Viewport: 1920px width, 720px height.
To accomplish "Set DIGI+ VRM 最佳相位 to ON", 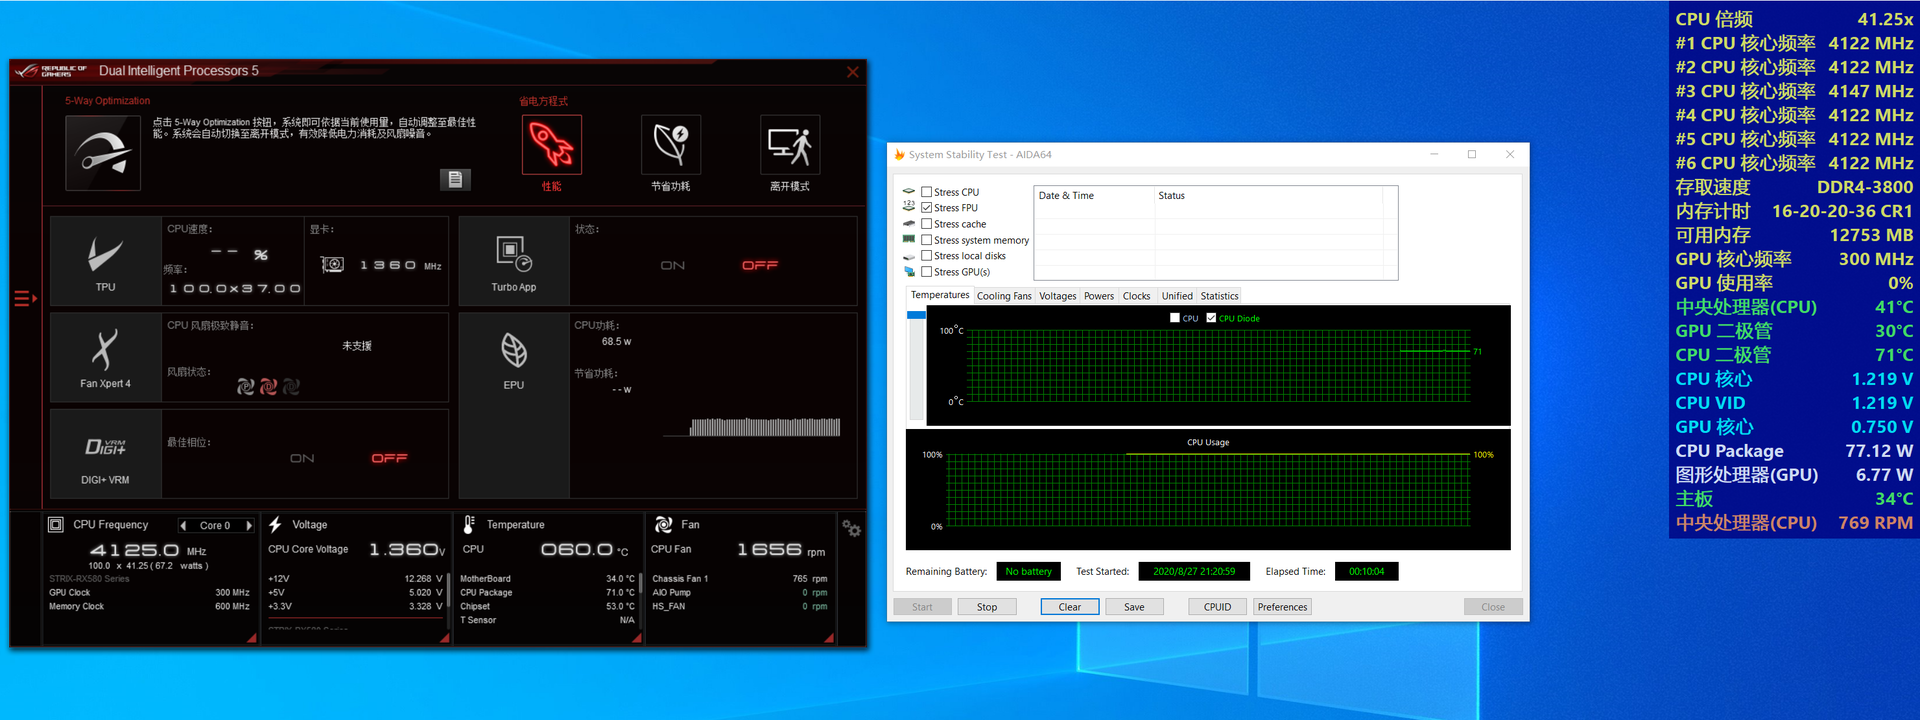I will tap(302, 458).
